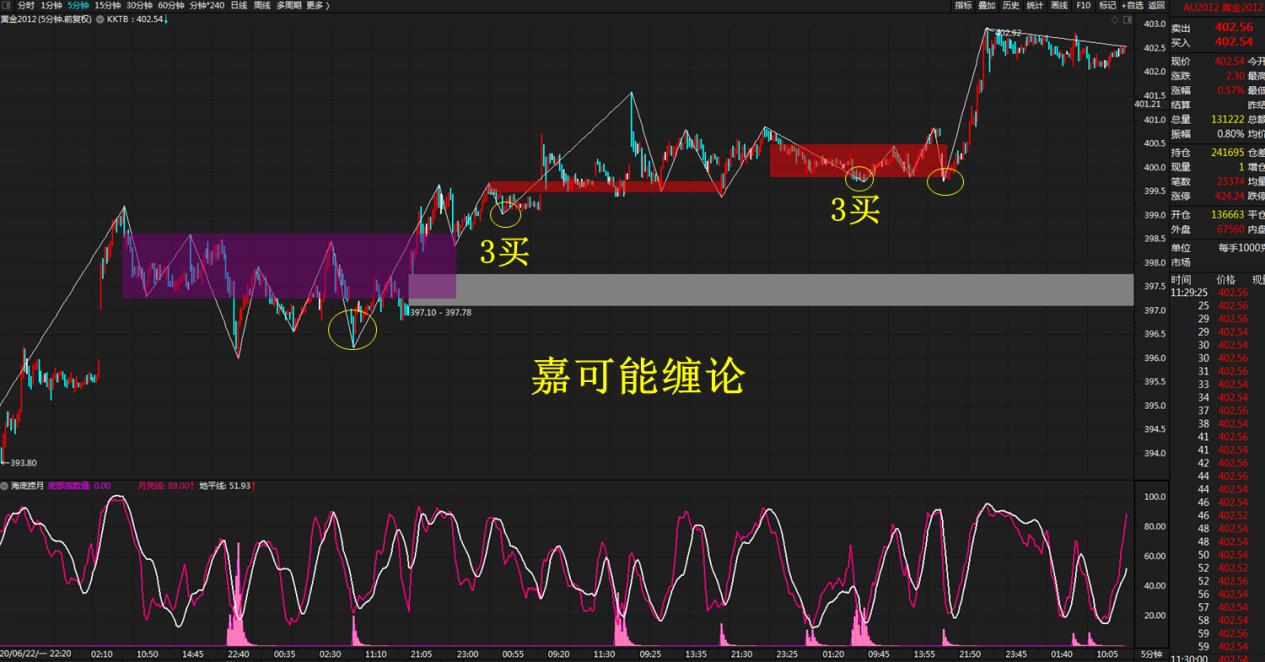The image size is (1265, 662).
Task: Click the 总量 value 131222
Action: tap(1228, 119)
